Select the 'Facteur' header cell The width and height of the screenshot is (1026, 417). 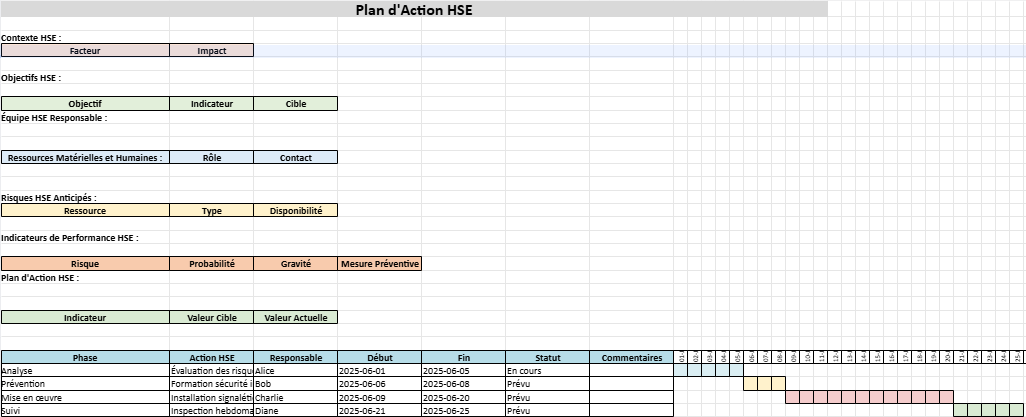pyautogui.click(x=85, y=50)
